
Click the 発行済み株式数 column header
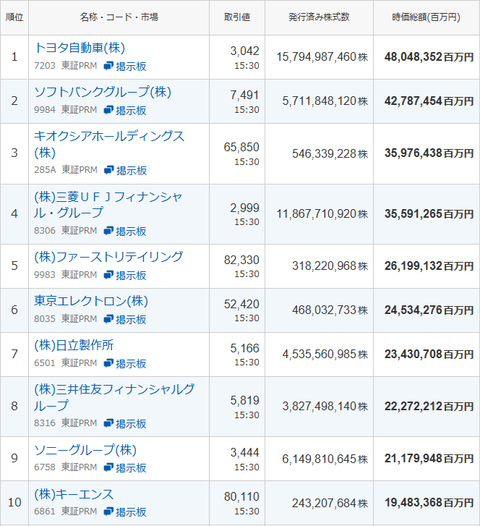tap(319, 17)
